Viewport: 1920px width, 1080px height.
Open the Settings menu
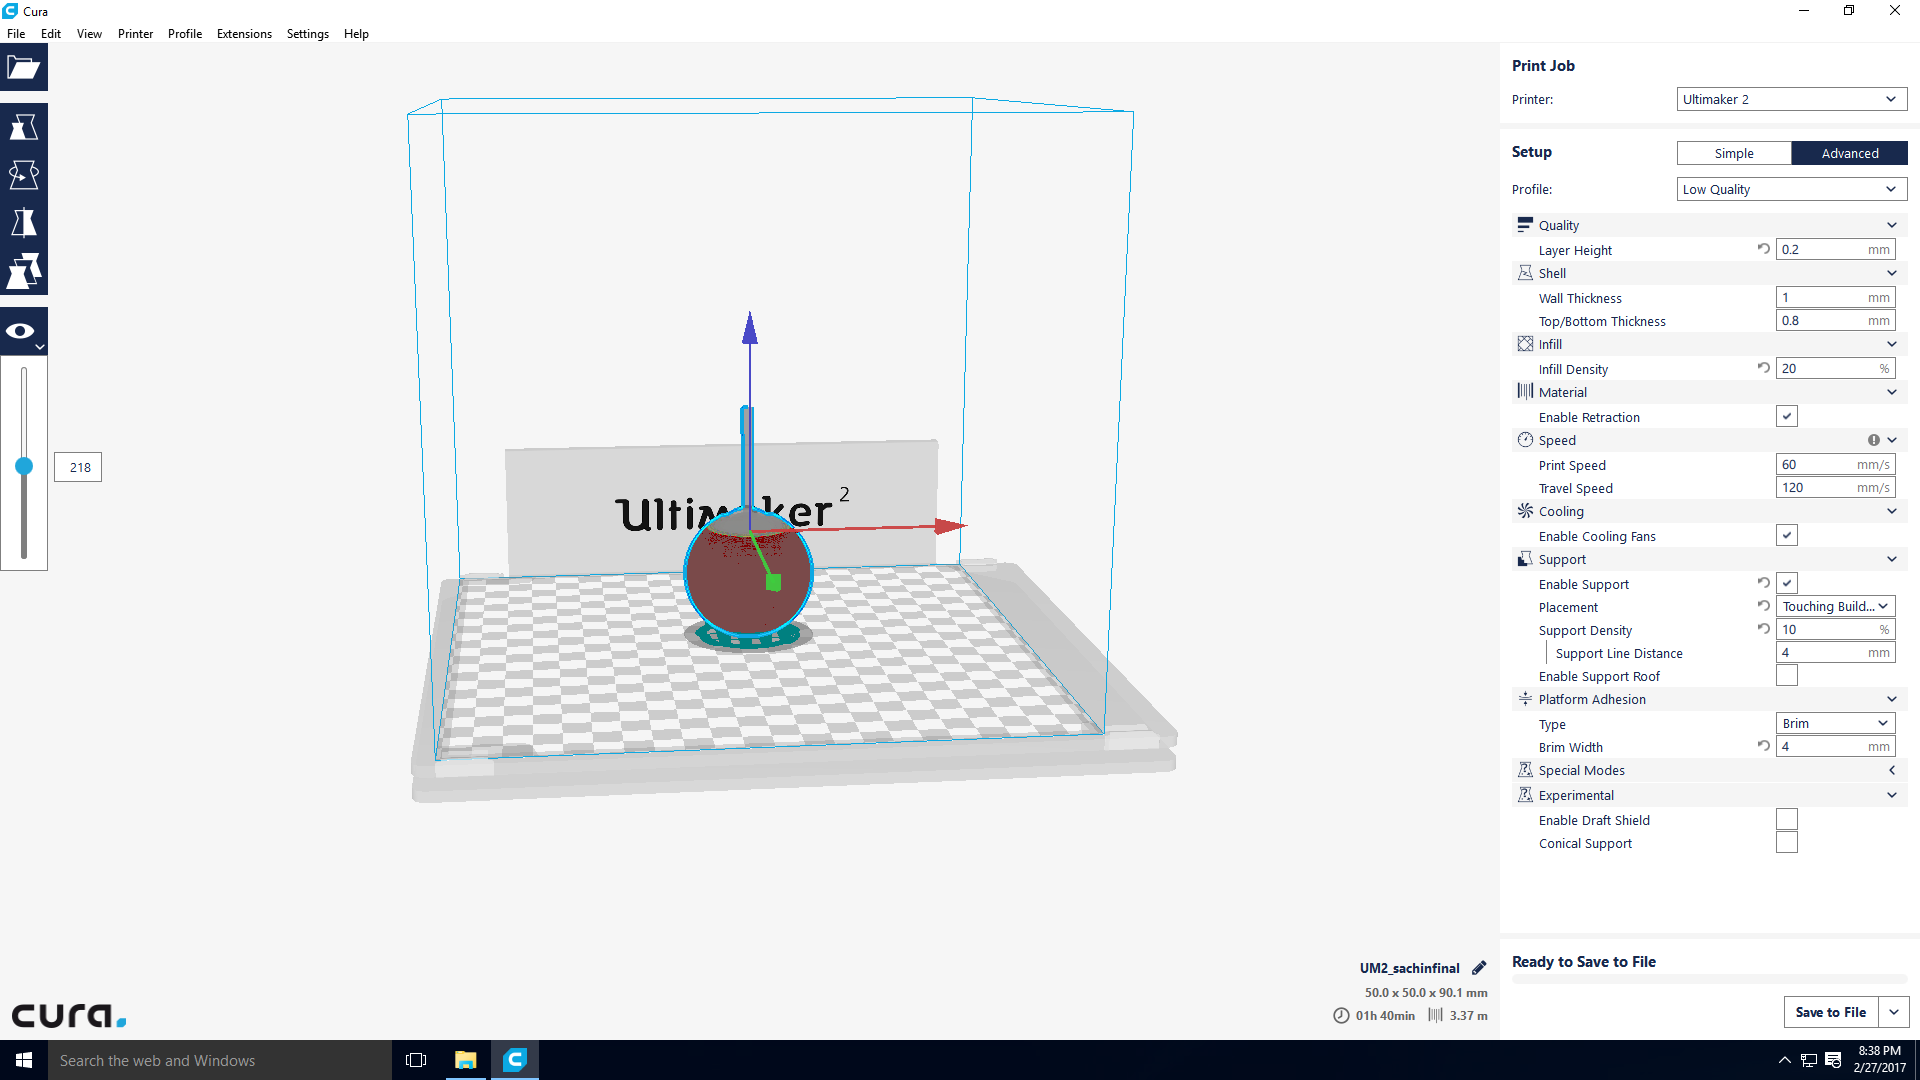click(x=307, y=33)
